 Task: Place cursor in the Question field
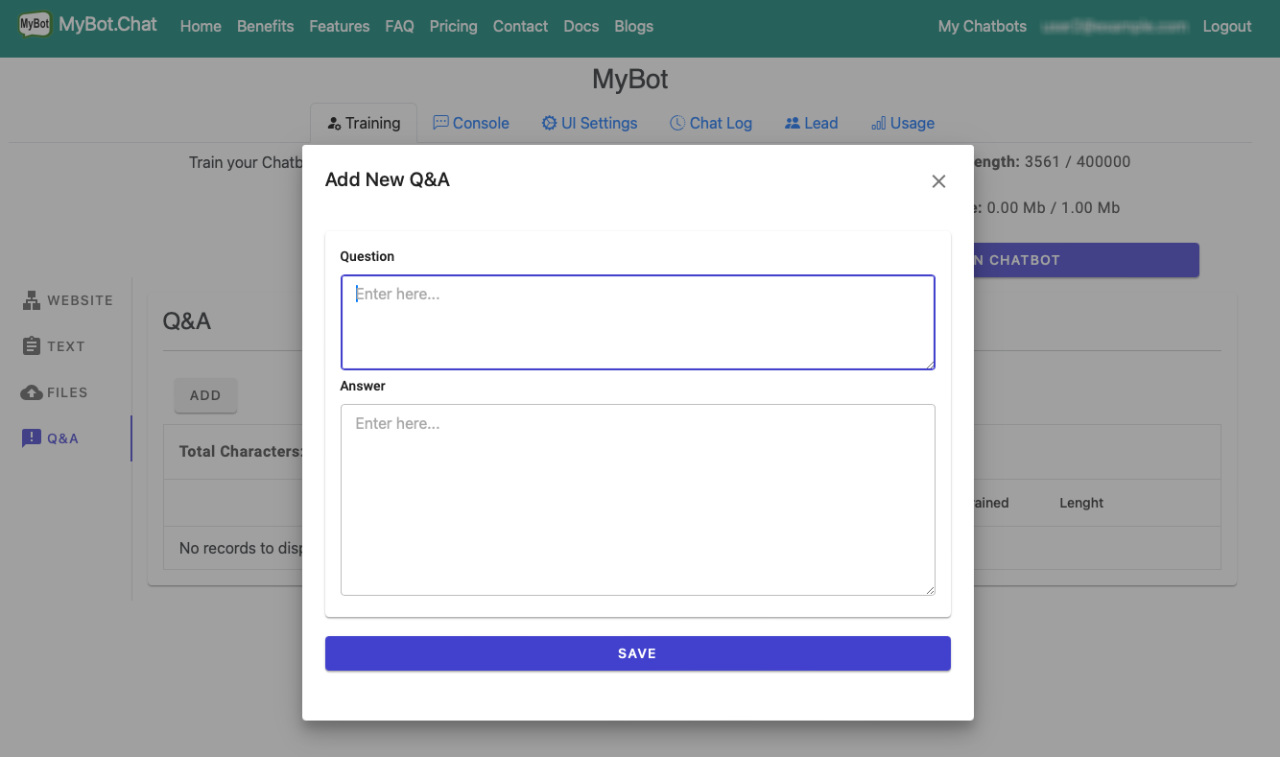pyautogui.click(x=637, y=320)
